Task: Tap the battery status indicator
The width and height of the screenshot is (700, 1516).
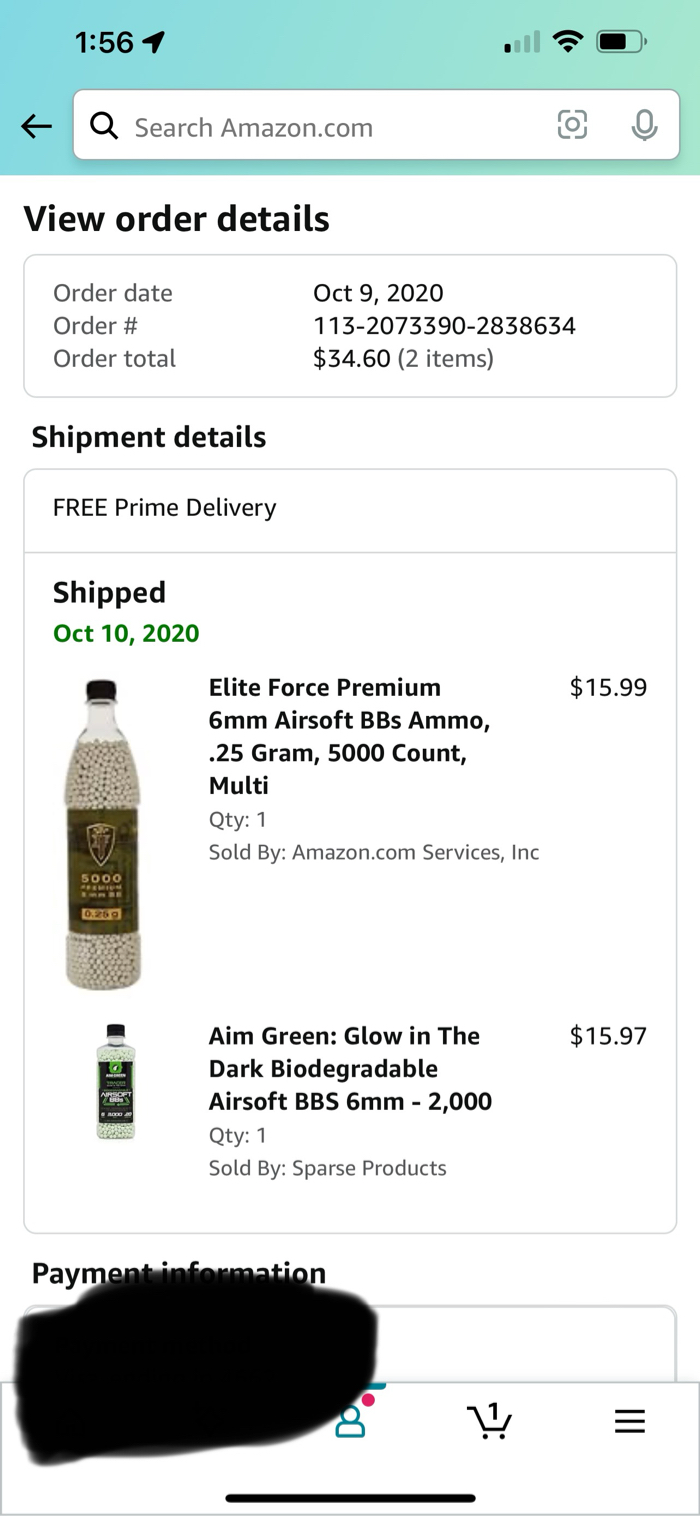Action: [621, 42]
